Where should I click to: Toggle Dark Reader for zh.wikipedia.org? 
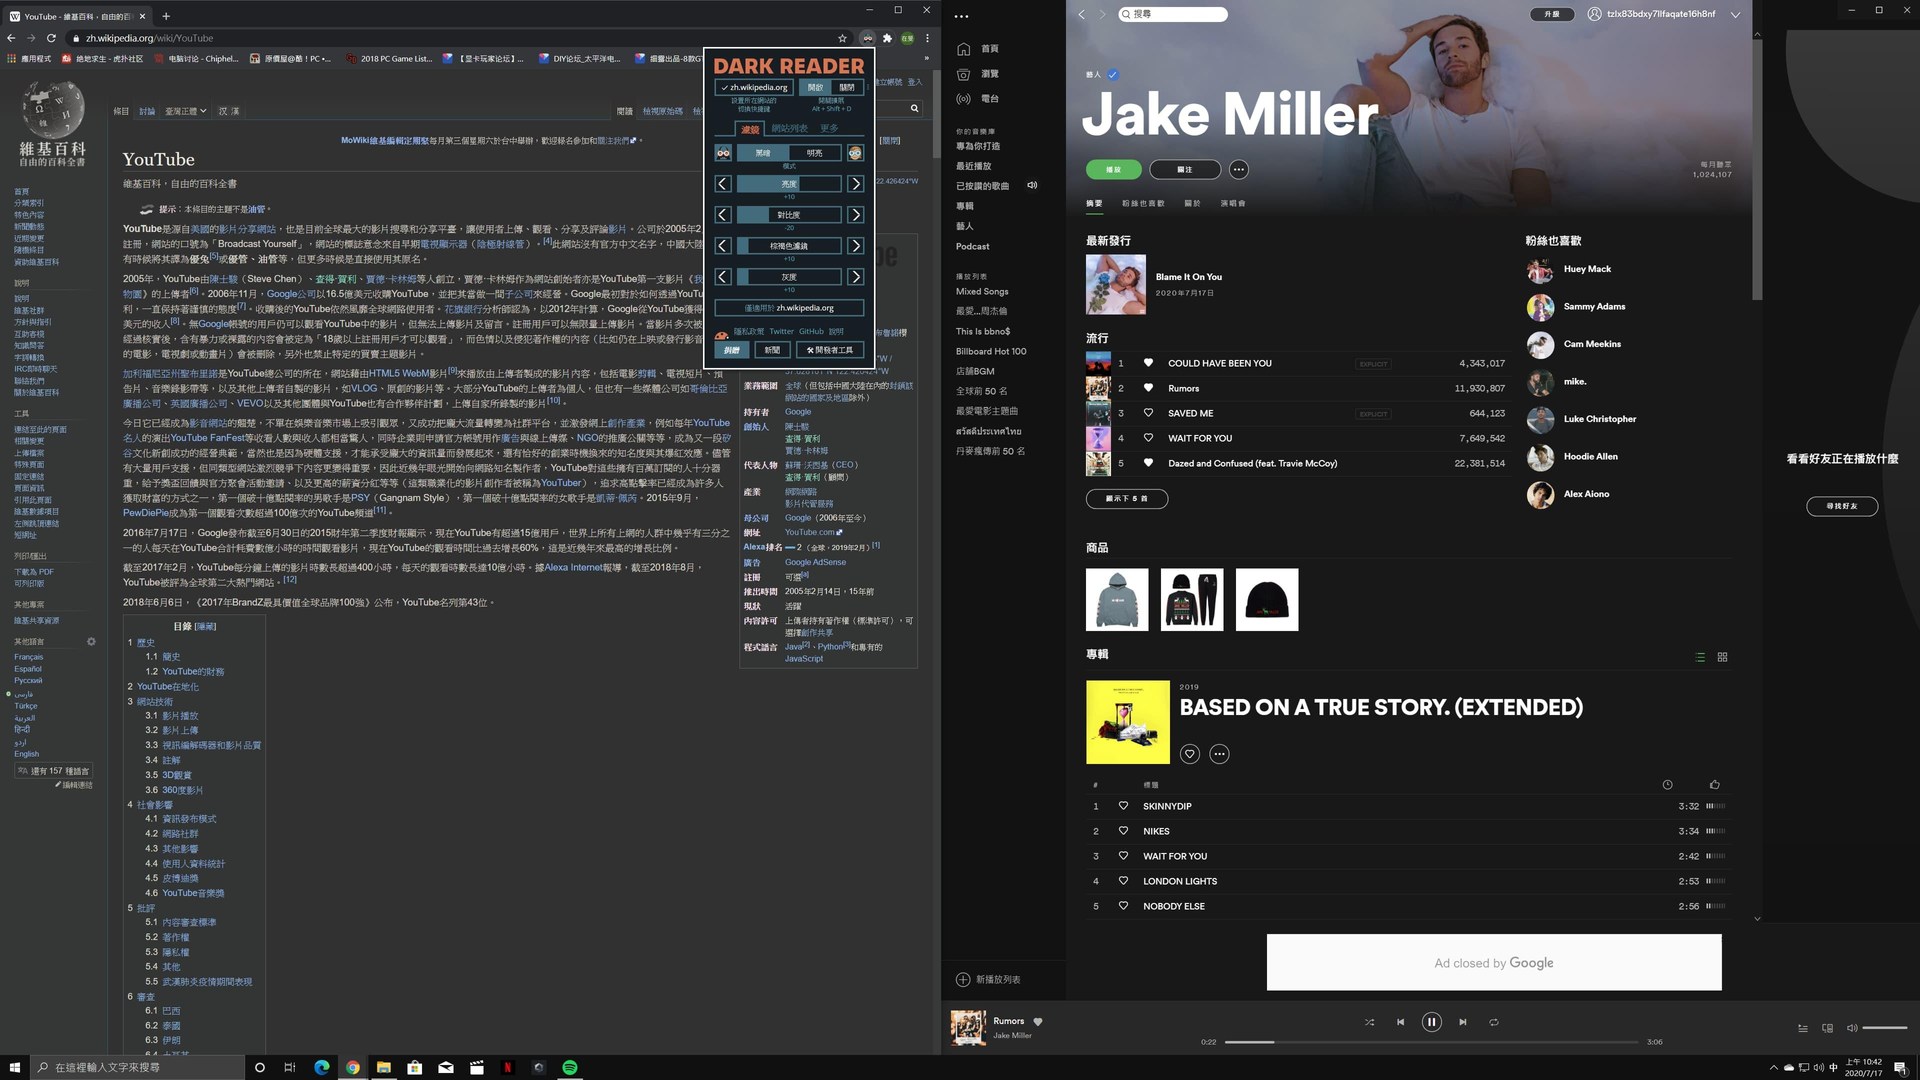(755, 87)
